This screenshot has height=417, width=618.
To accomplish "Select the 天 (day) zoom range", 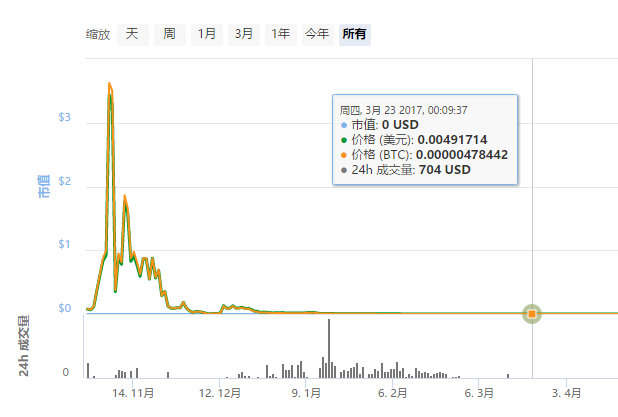I will [132, 34].
